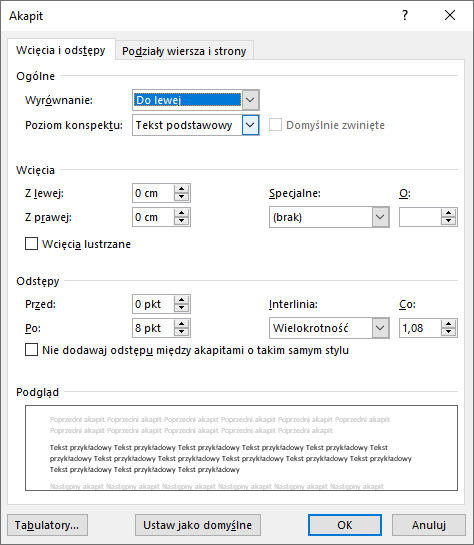
Task: Close the Akapit dialog with X
Action: coord(450,15)
